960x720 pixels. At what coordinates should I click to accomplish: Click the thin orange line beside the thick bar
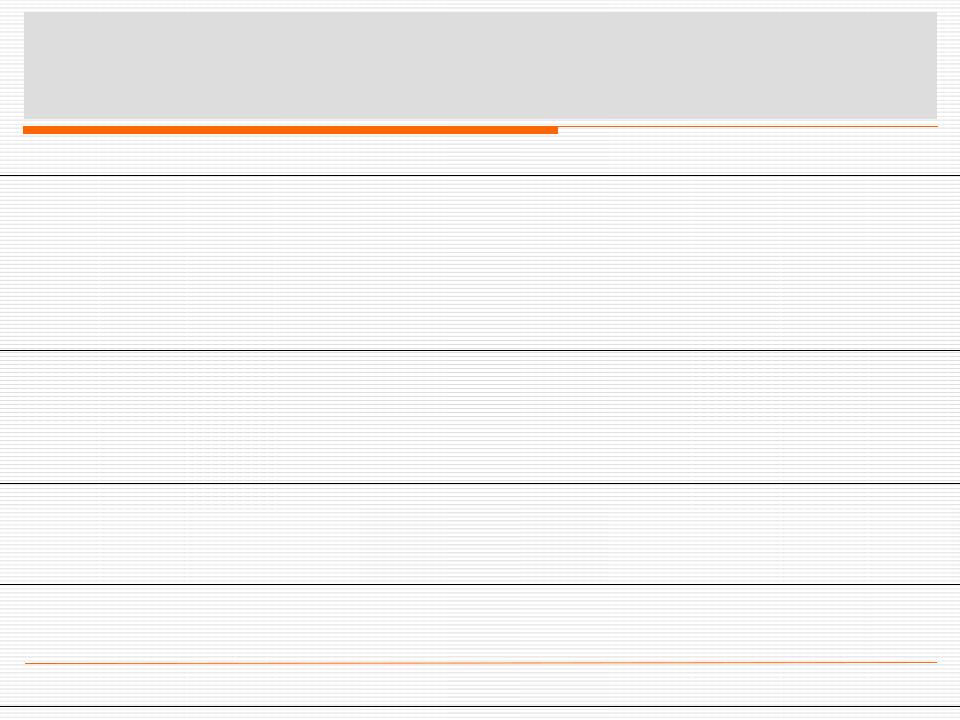(748, 127)
